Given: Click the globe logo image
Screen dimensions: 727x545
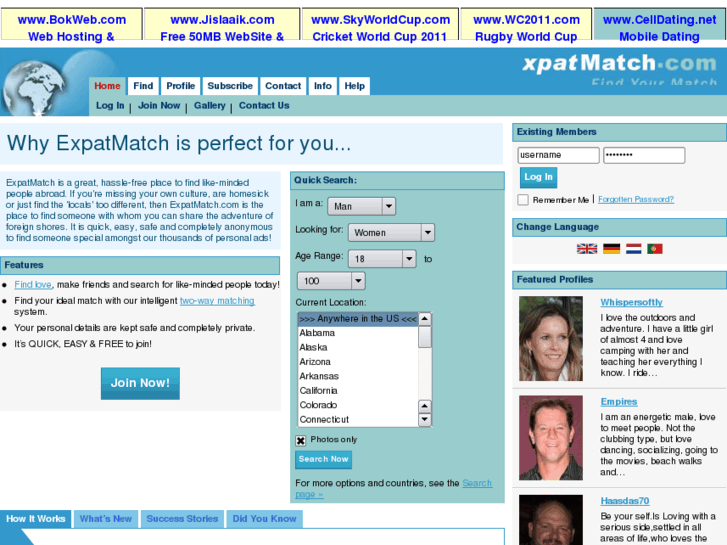Looking at the screenshot, I should (34, 88).
